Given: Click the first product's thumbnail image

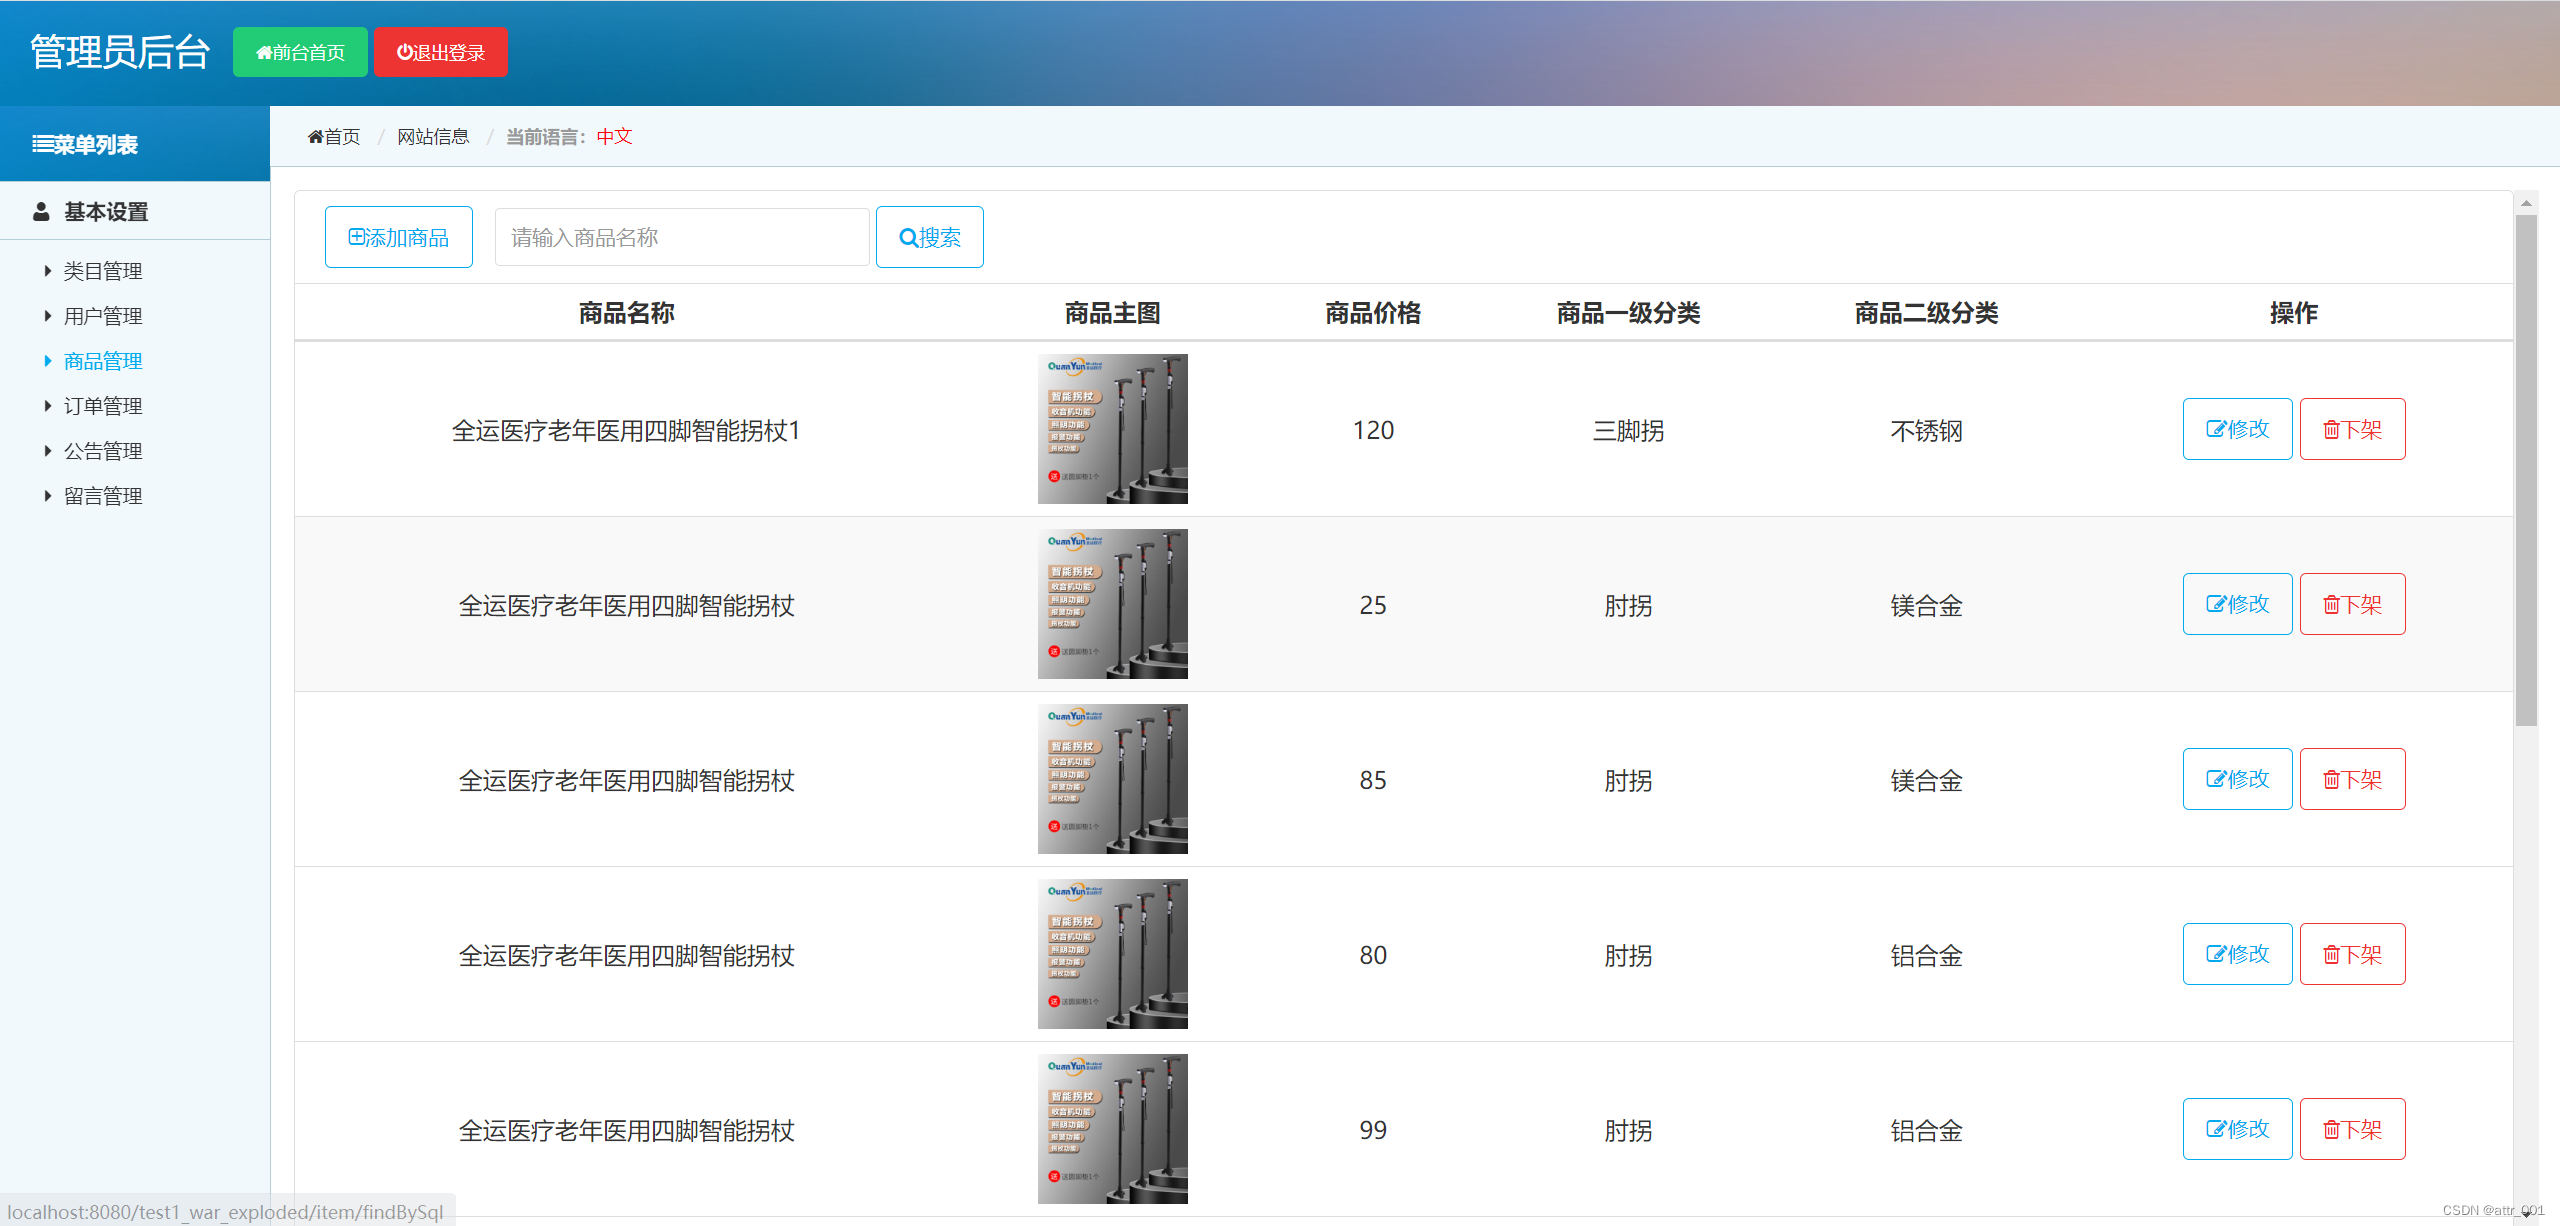Looking at the screenshot, I should click(1112, 429).
